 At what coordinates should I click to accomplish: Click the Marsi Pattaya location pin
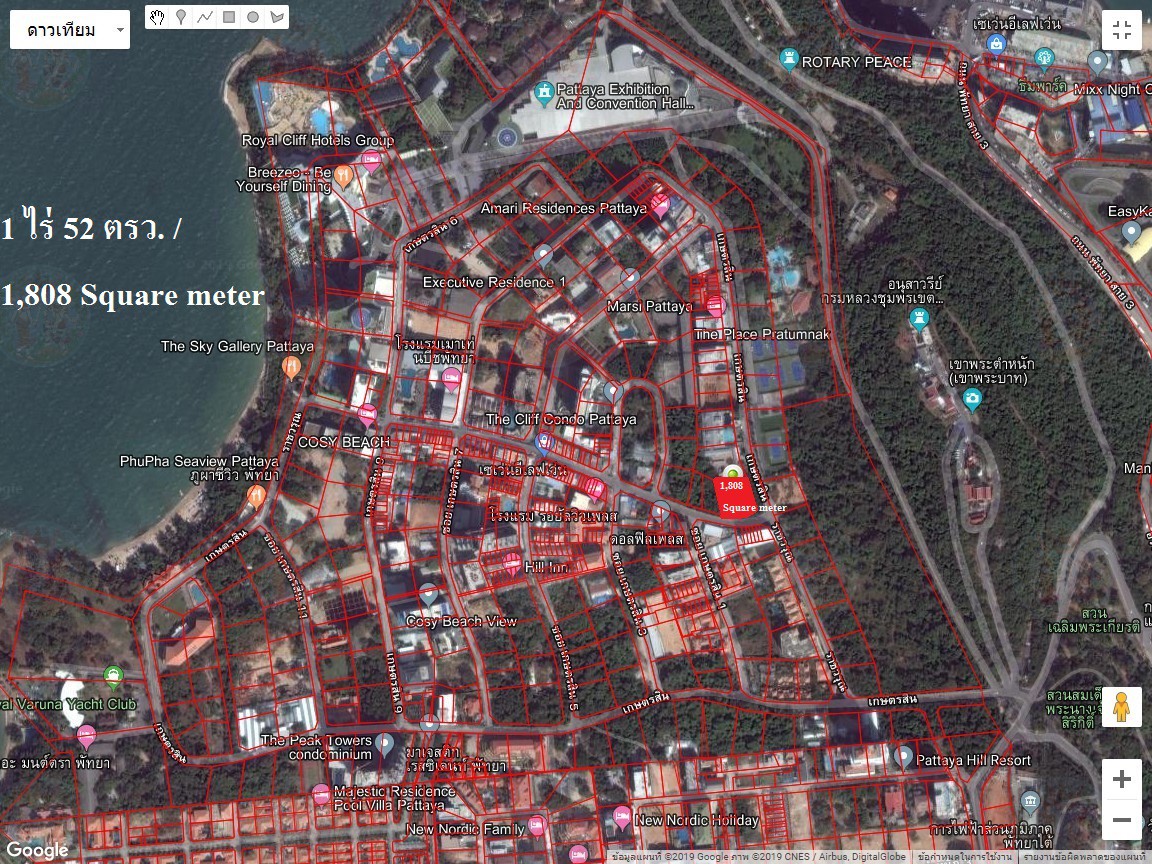point(630,278)
